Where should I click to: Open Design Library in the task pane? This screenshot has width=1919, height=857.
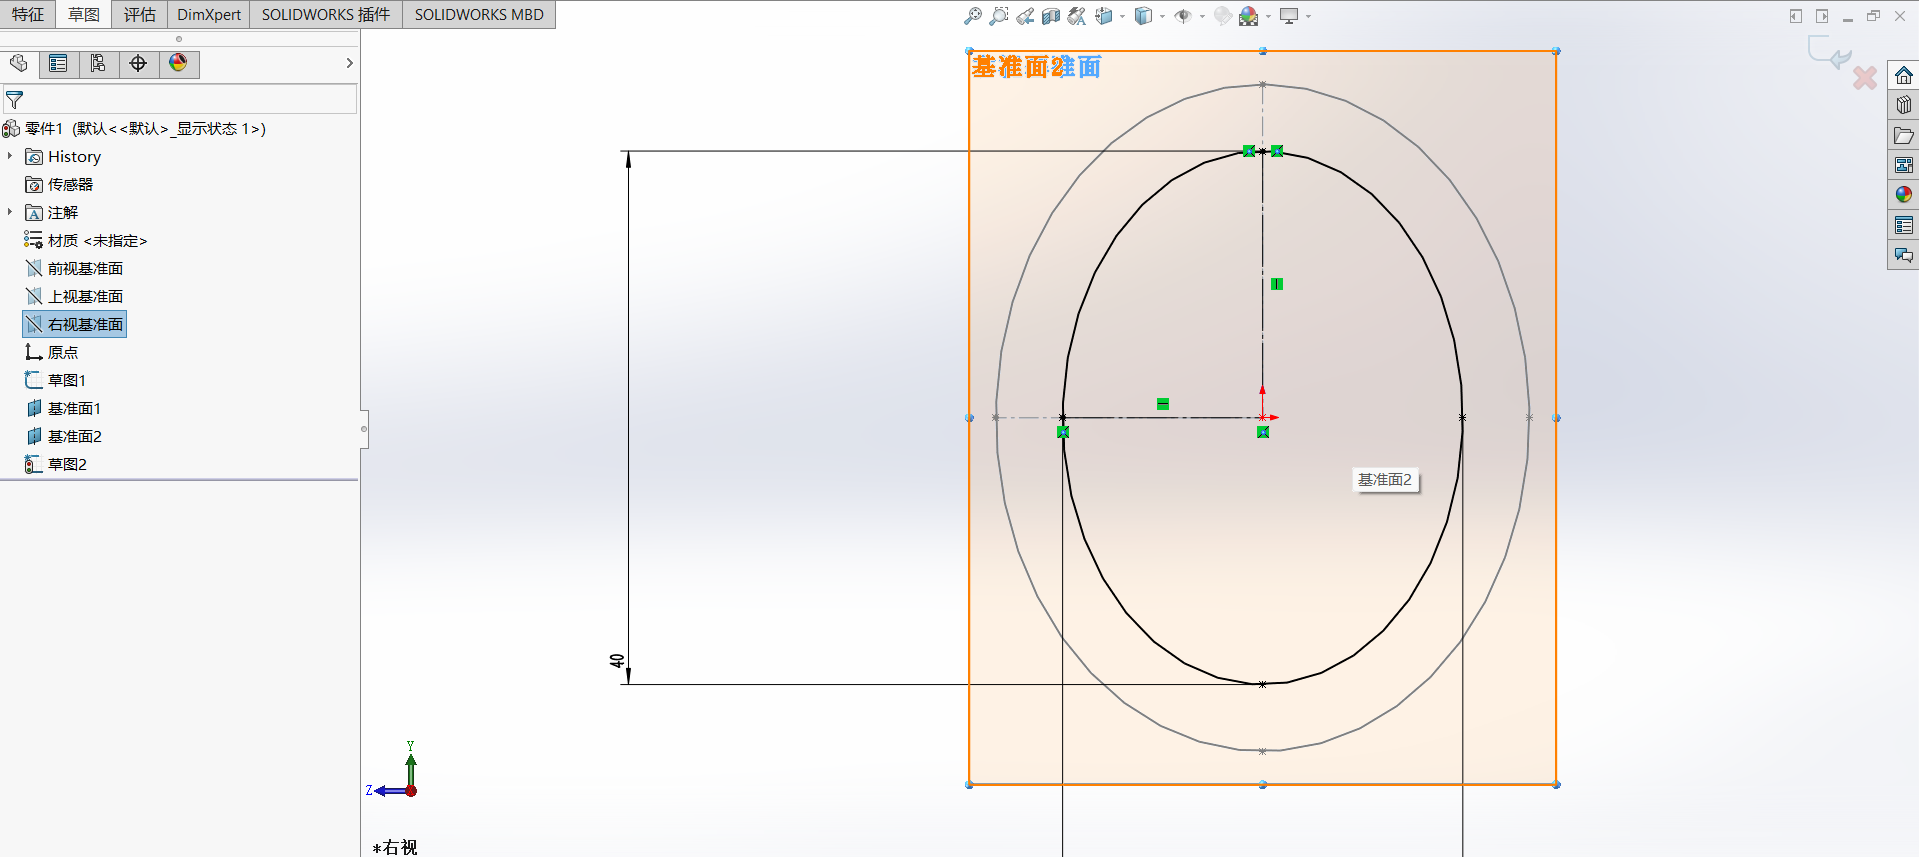pos(1903,105)
